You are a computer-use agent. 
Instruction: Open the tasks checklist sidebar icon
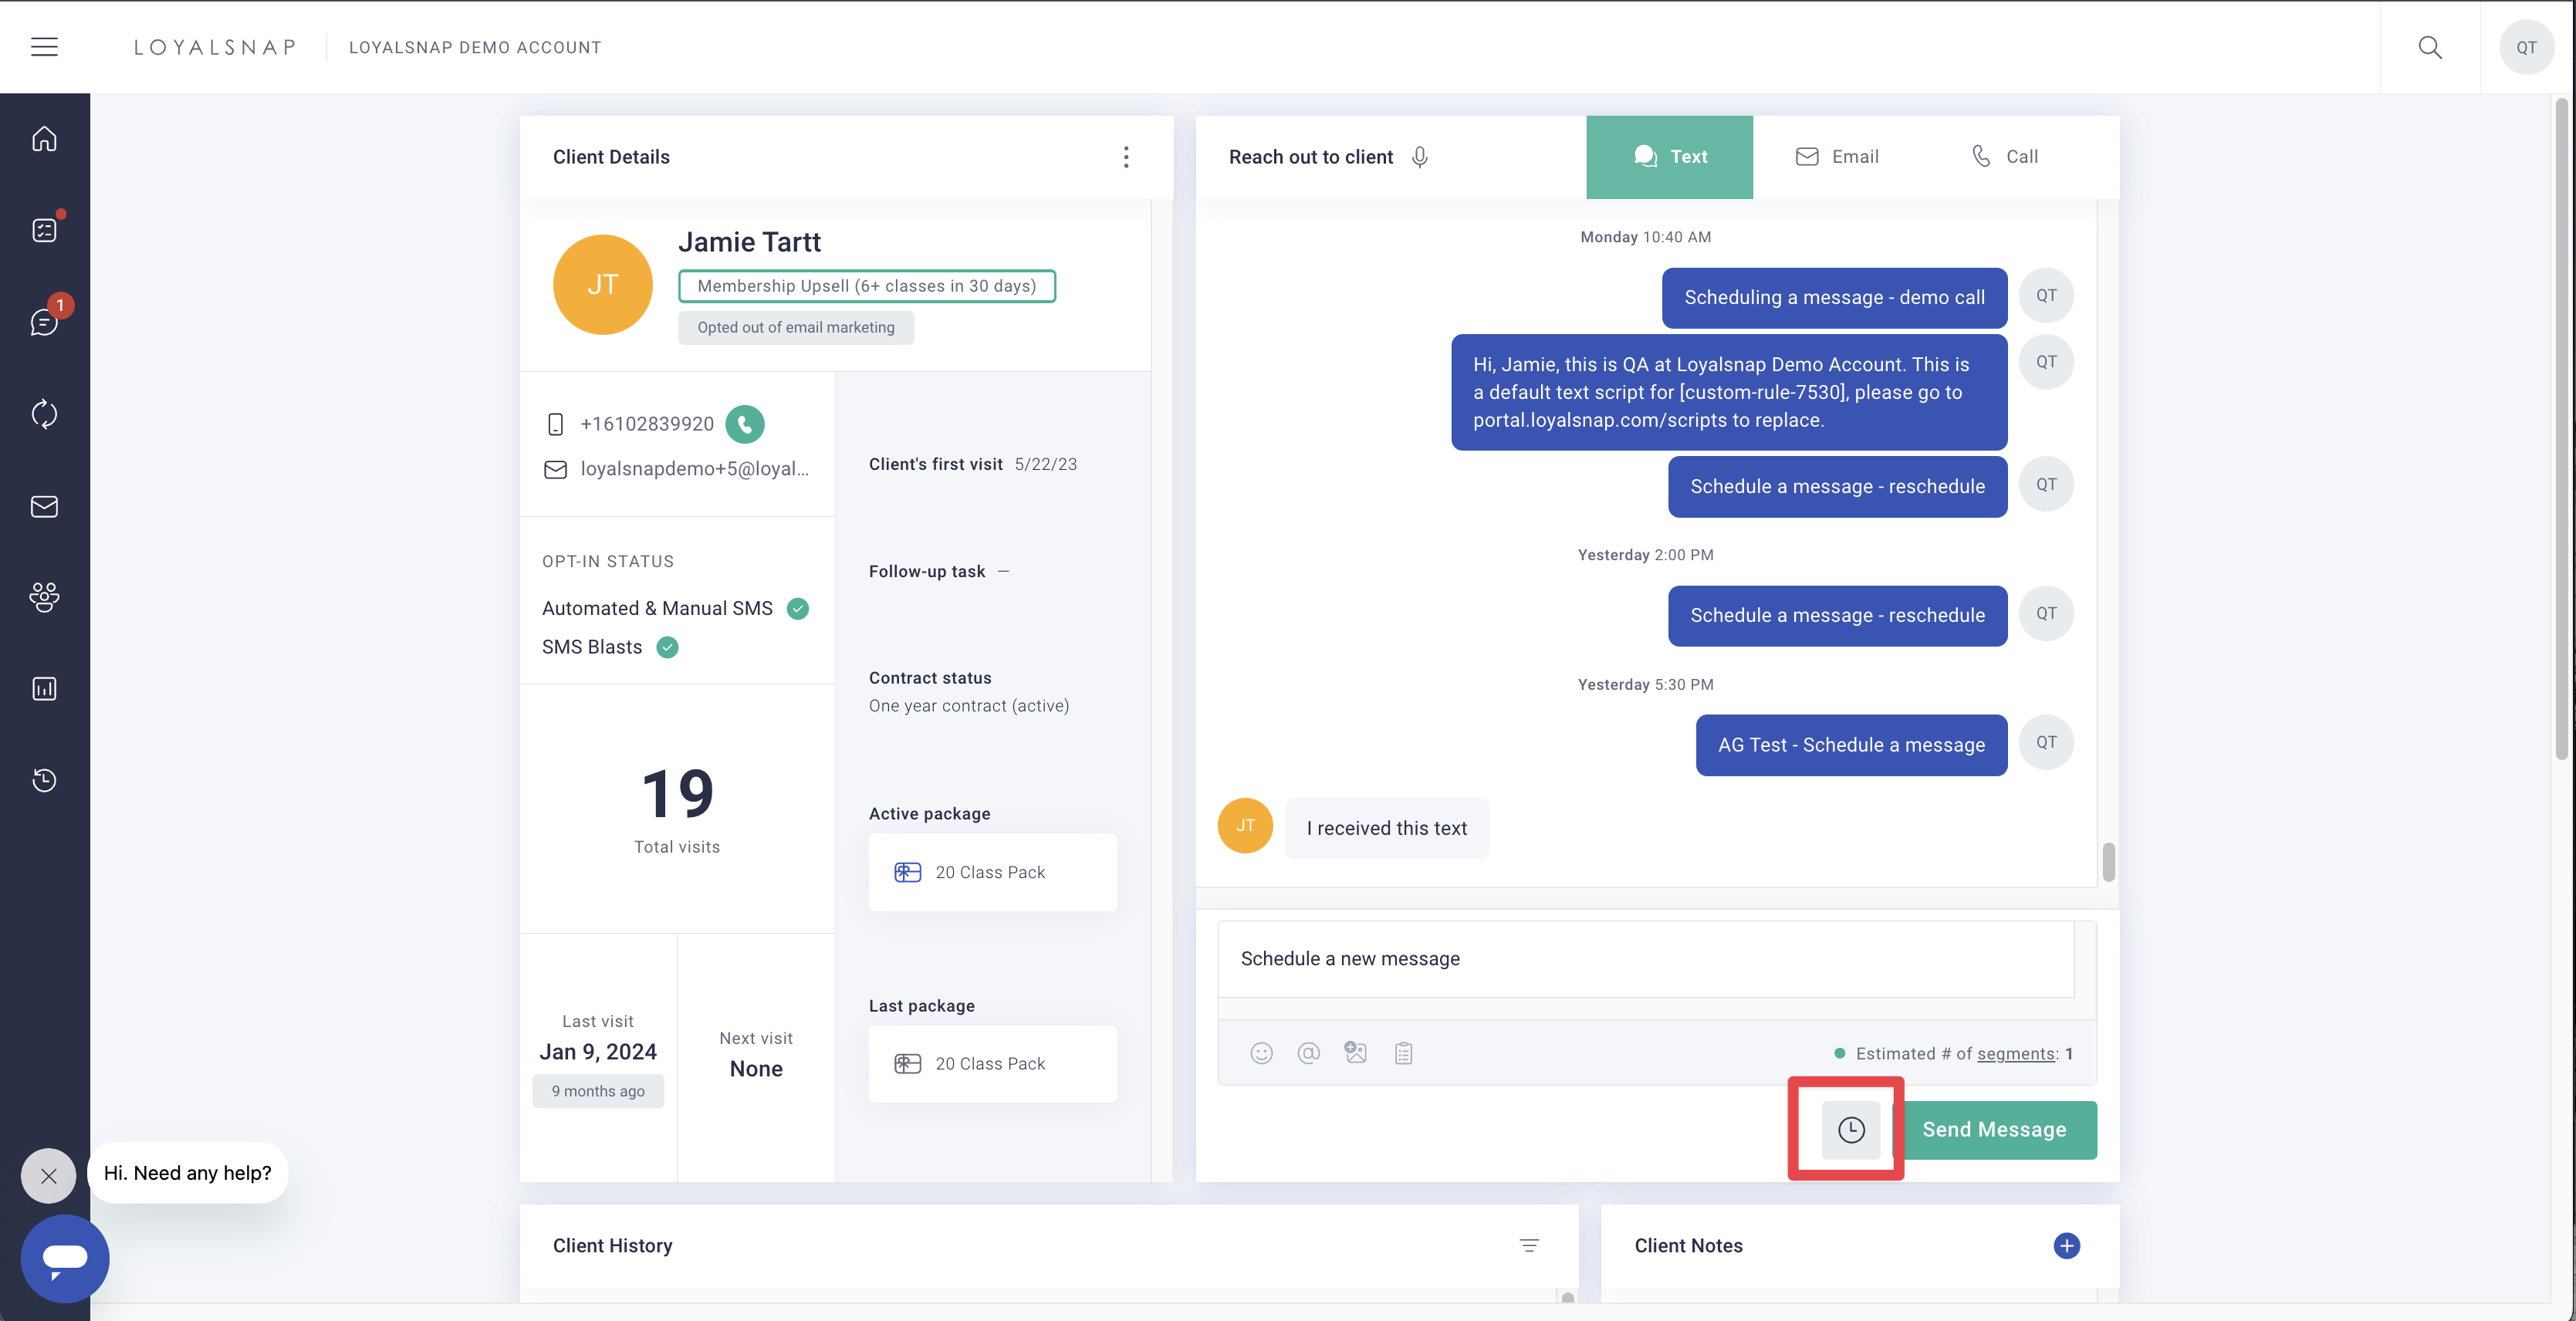tap(44, 230)
